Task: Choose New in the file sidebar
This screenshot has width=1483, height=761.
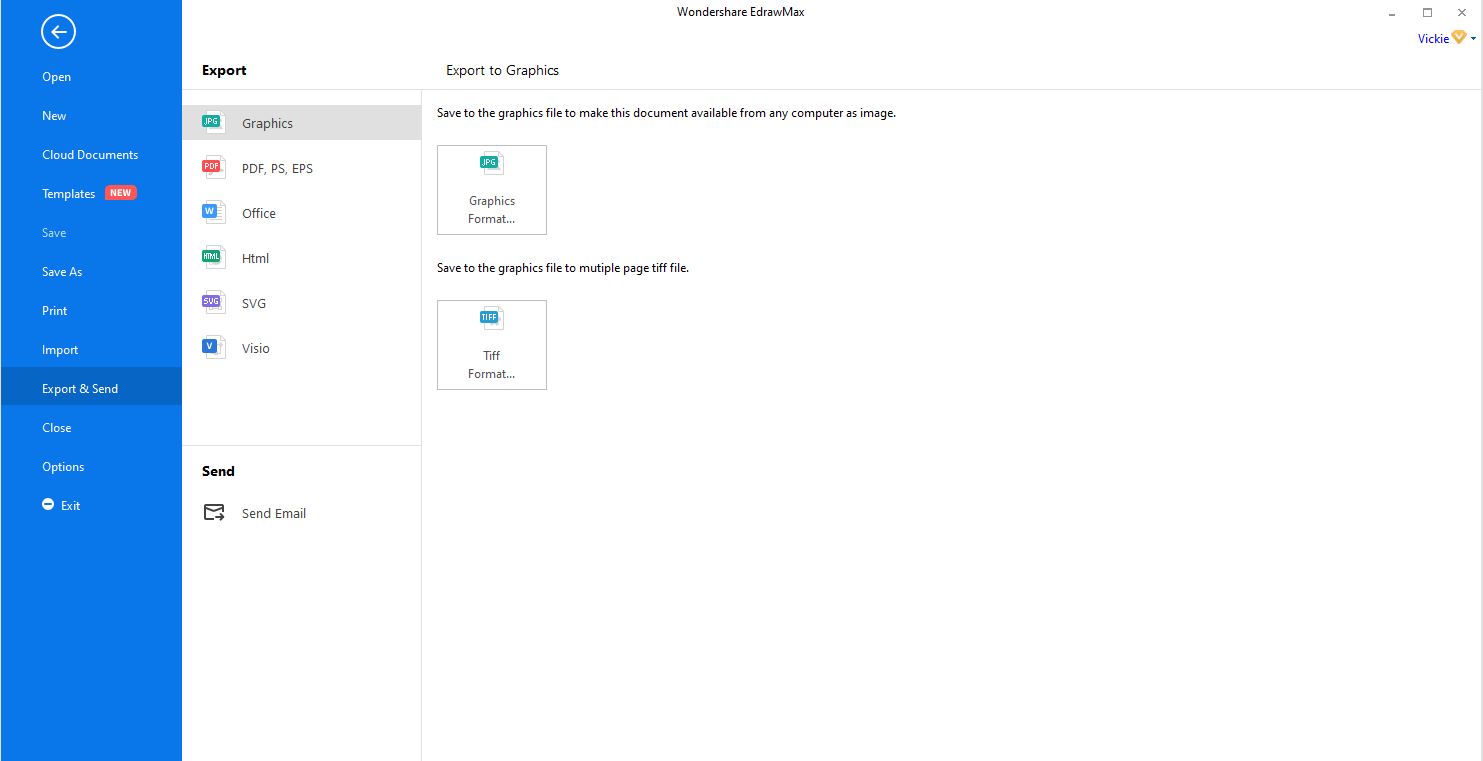Action: coord(54,116)
